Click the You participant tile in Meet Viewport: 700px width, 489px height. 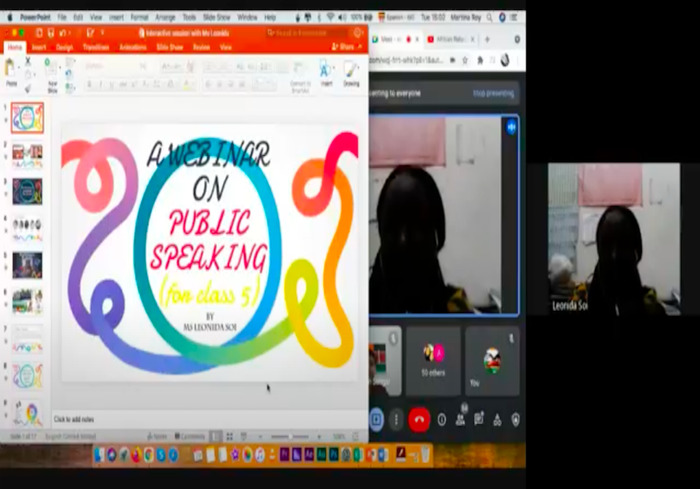(492, 361)
